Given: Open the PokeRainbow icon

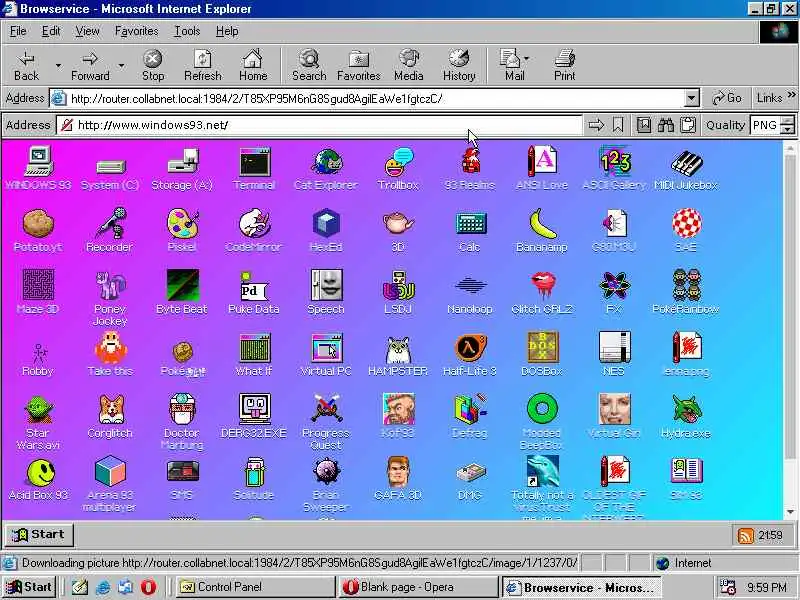Looking at the screenshot, I should pos(686,292).
